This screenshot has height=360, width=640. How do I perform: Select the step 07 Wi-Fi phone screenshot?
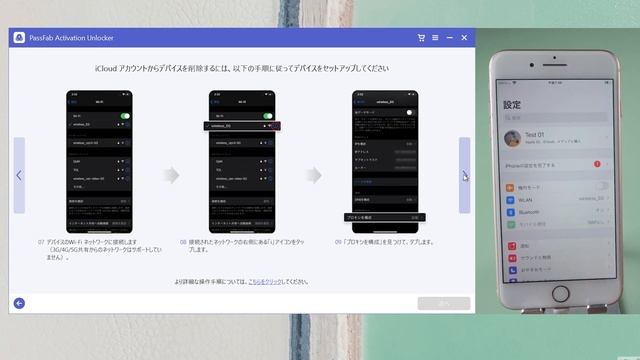click(99, 162)
